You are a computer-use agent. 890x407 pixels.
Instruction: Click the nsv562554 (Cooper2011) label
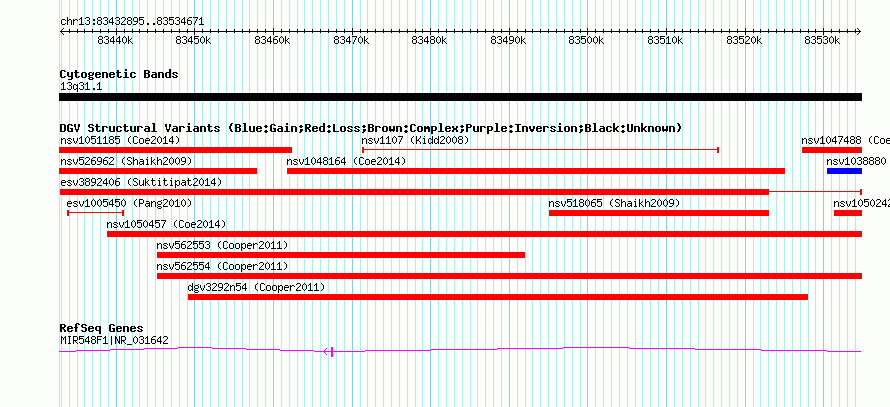coord(222,266)
